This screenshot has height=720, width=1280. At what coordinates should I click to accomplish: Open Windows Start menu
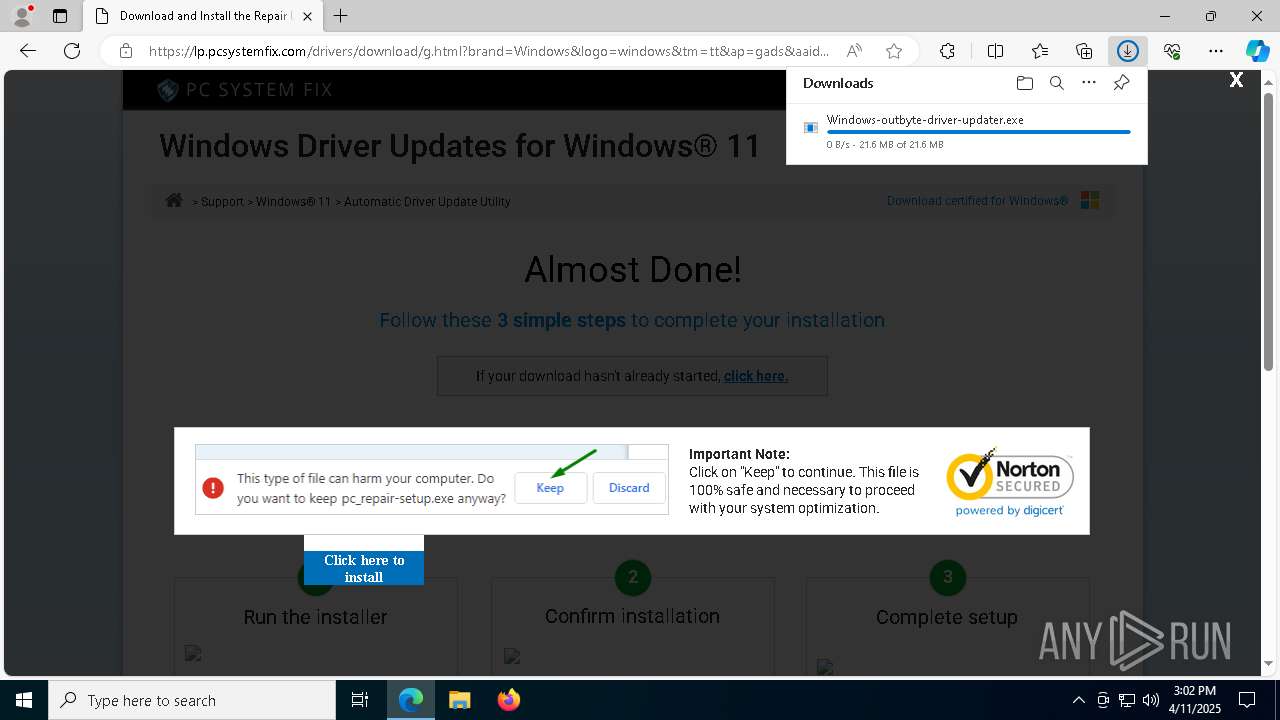pos(24,700)
